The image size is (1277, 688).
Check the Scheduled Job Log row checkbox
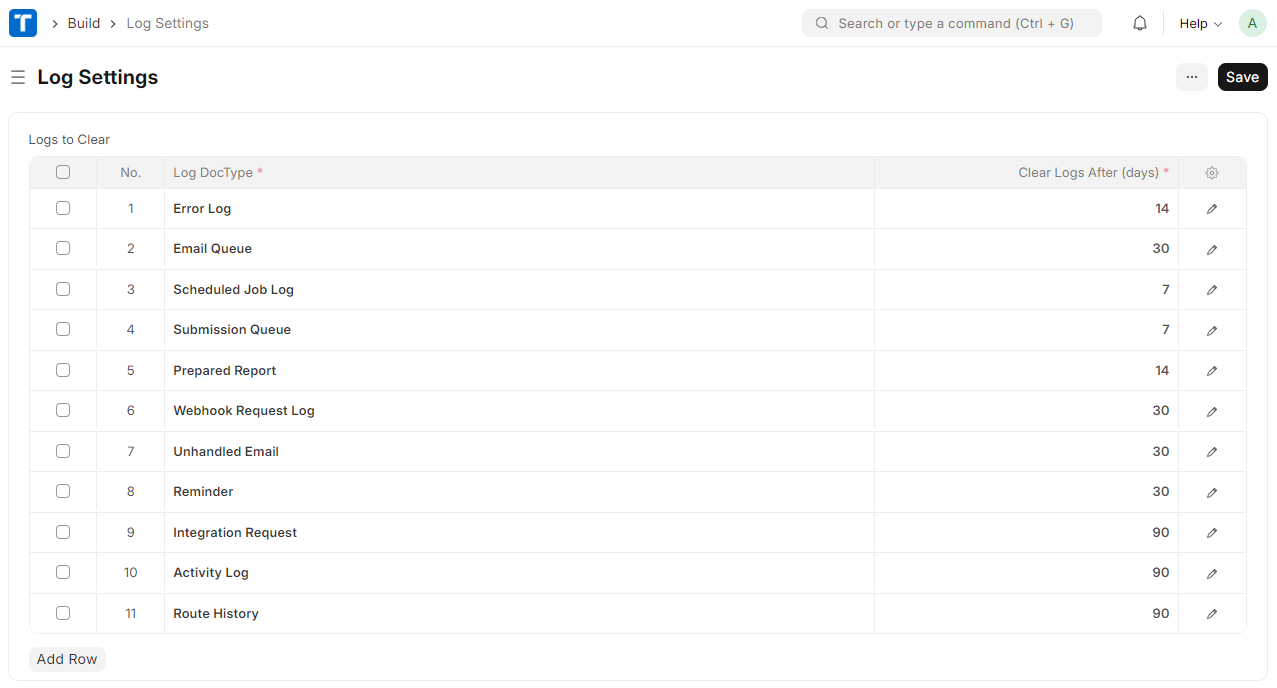(63, 289)
